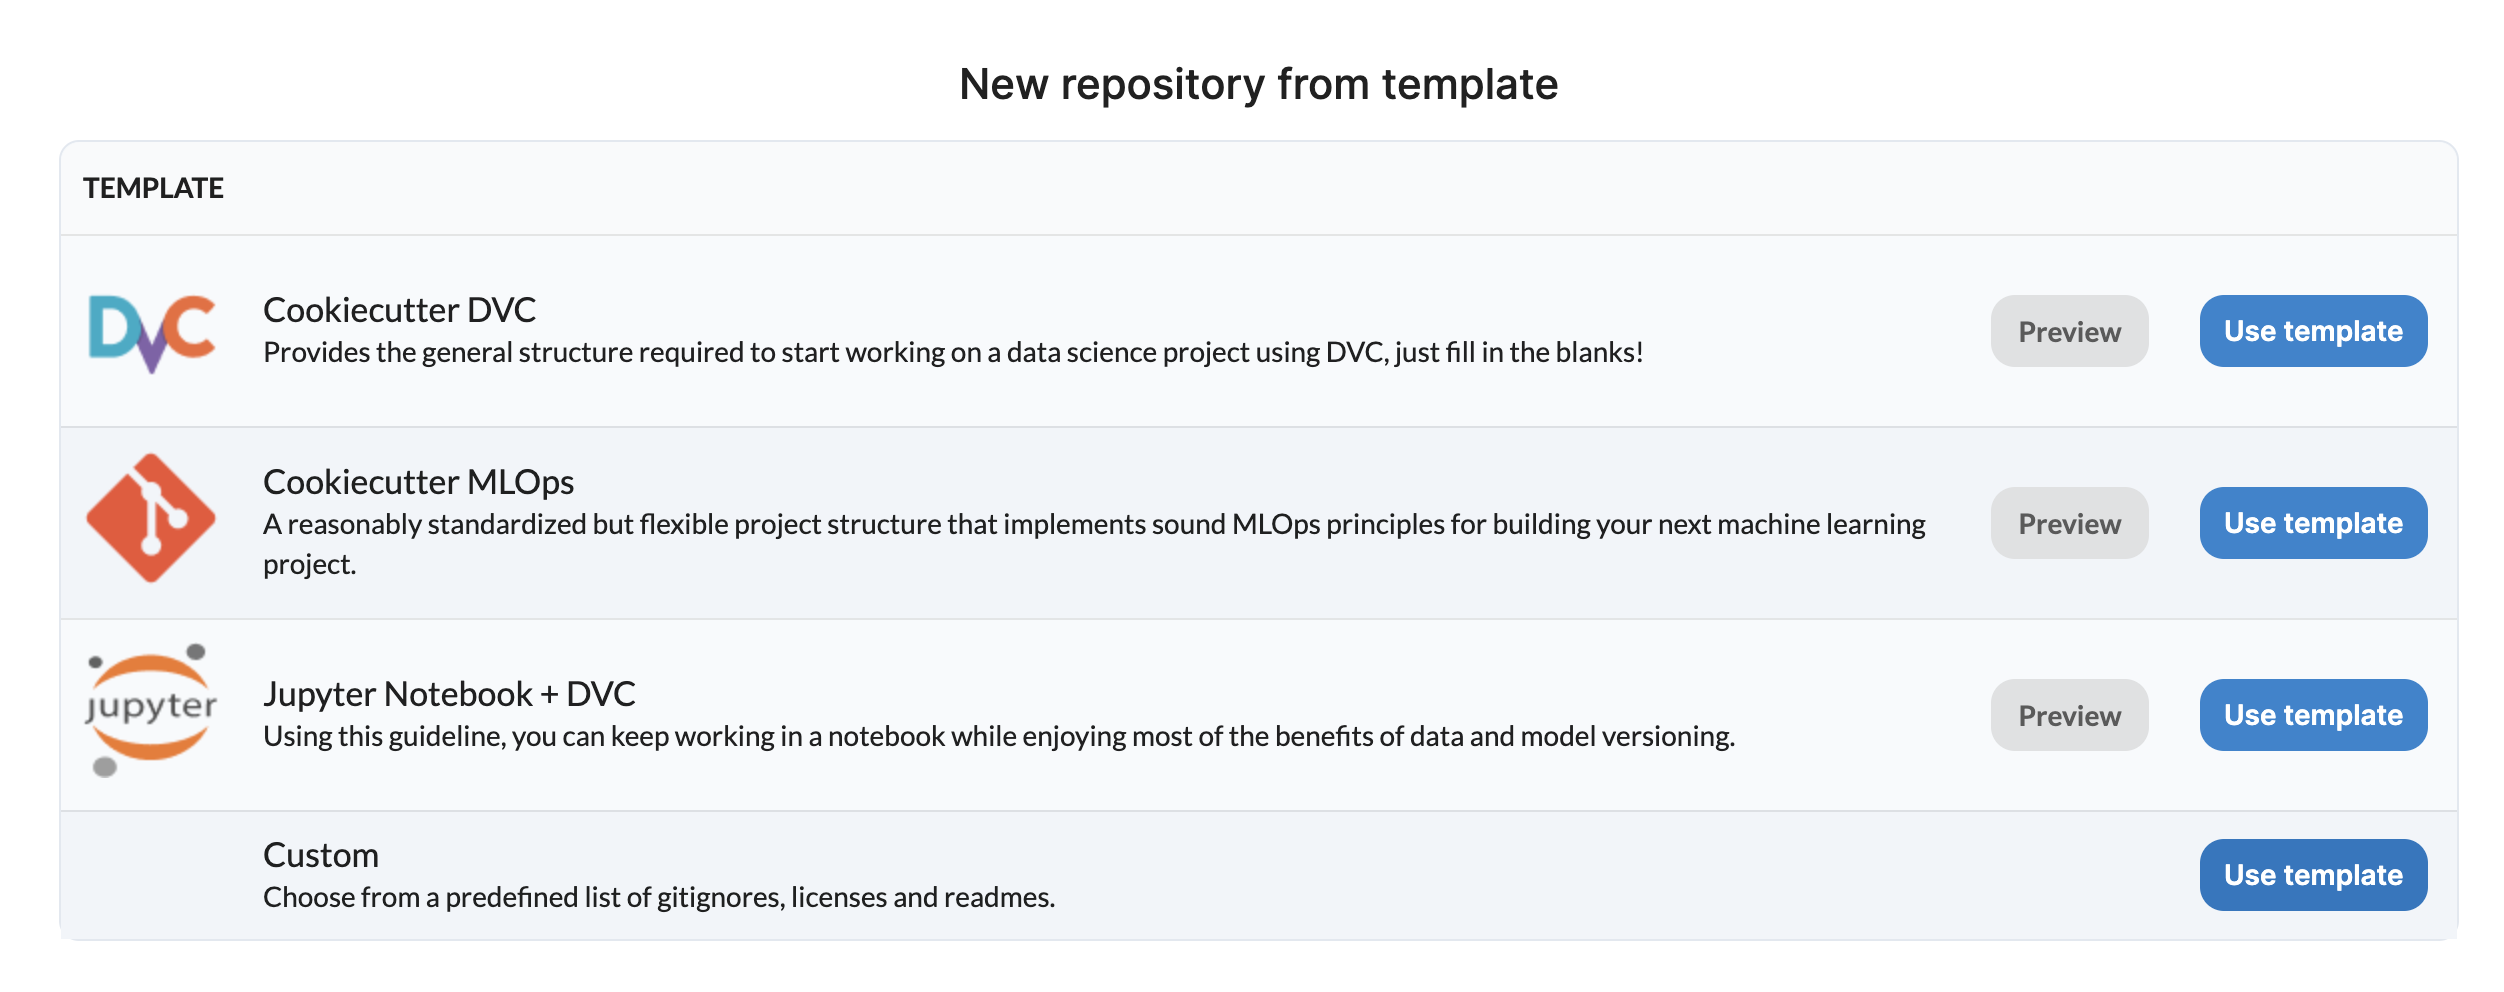Use the Jupyter Notebook + DVC template
The height and width of the screenshot is (992, 2504).
[2312, 715]
